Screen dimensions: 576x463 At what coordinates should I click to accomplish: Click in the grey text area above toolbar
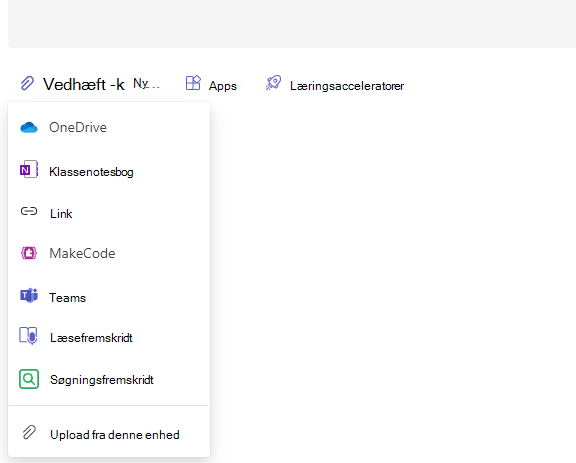click(x=292, y=24)
